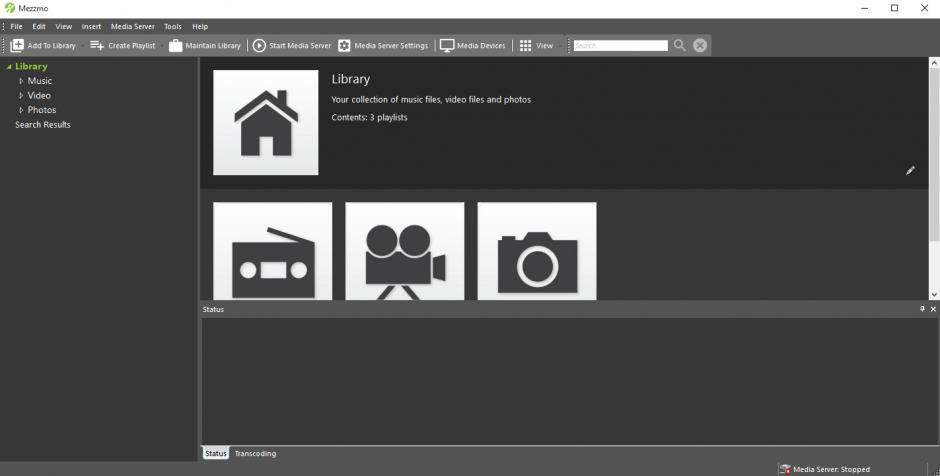Click the Library home thumbnail

click(x=266, y=122)
